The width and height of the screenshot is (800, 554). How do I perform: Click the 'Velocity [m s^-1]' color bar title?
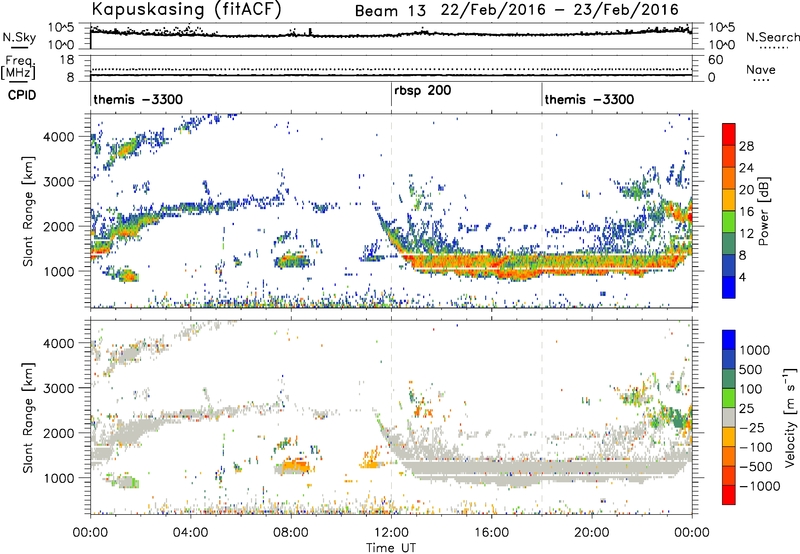click(x=790, y=417)
